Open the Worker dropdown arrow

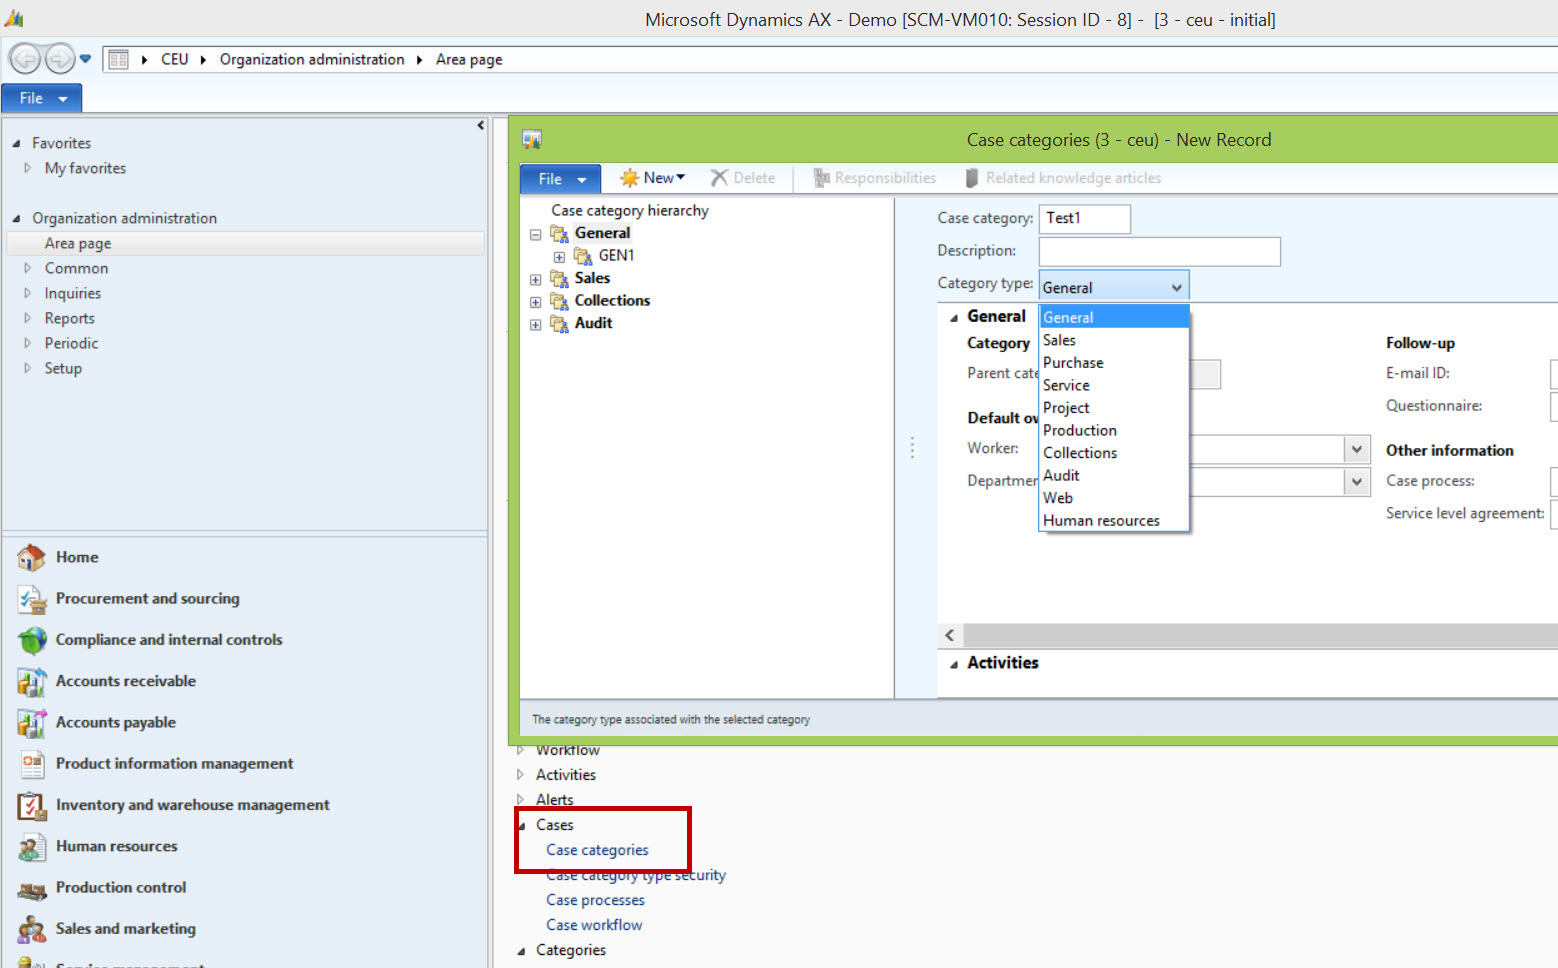tap(1356, 449)
